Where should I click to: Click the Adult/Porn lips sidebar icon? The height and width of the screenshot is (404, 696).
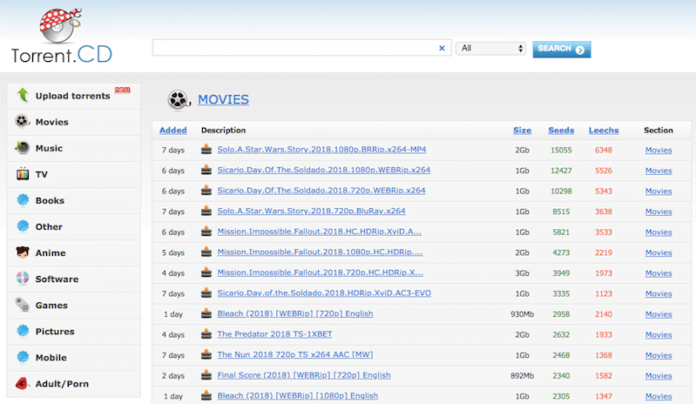[22, 383]
